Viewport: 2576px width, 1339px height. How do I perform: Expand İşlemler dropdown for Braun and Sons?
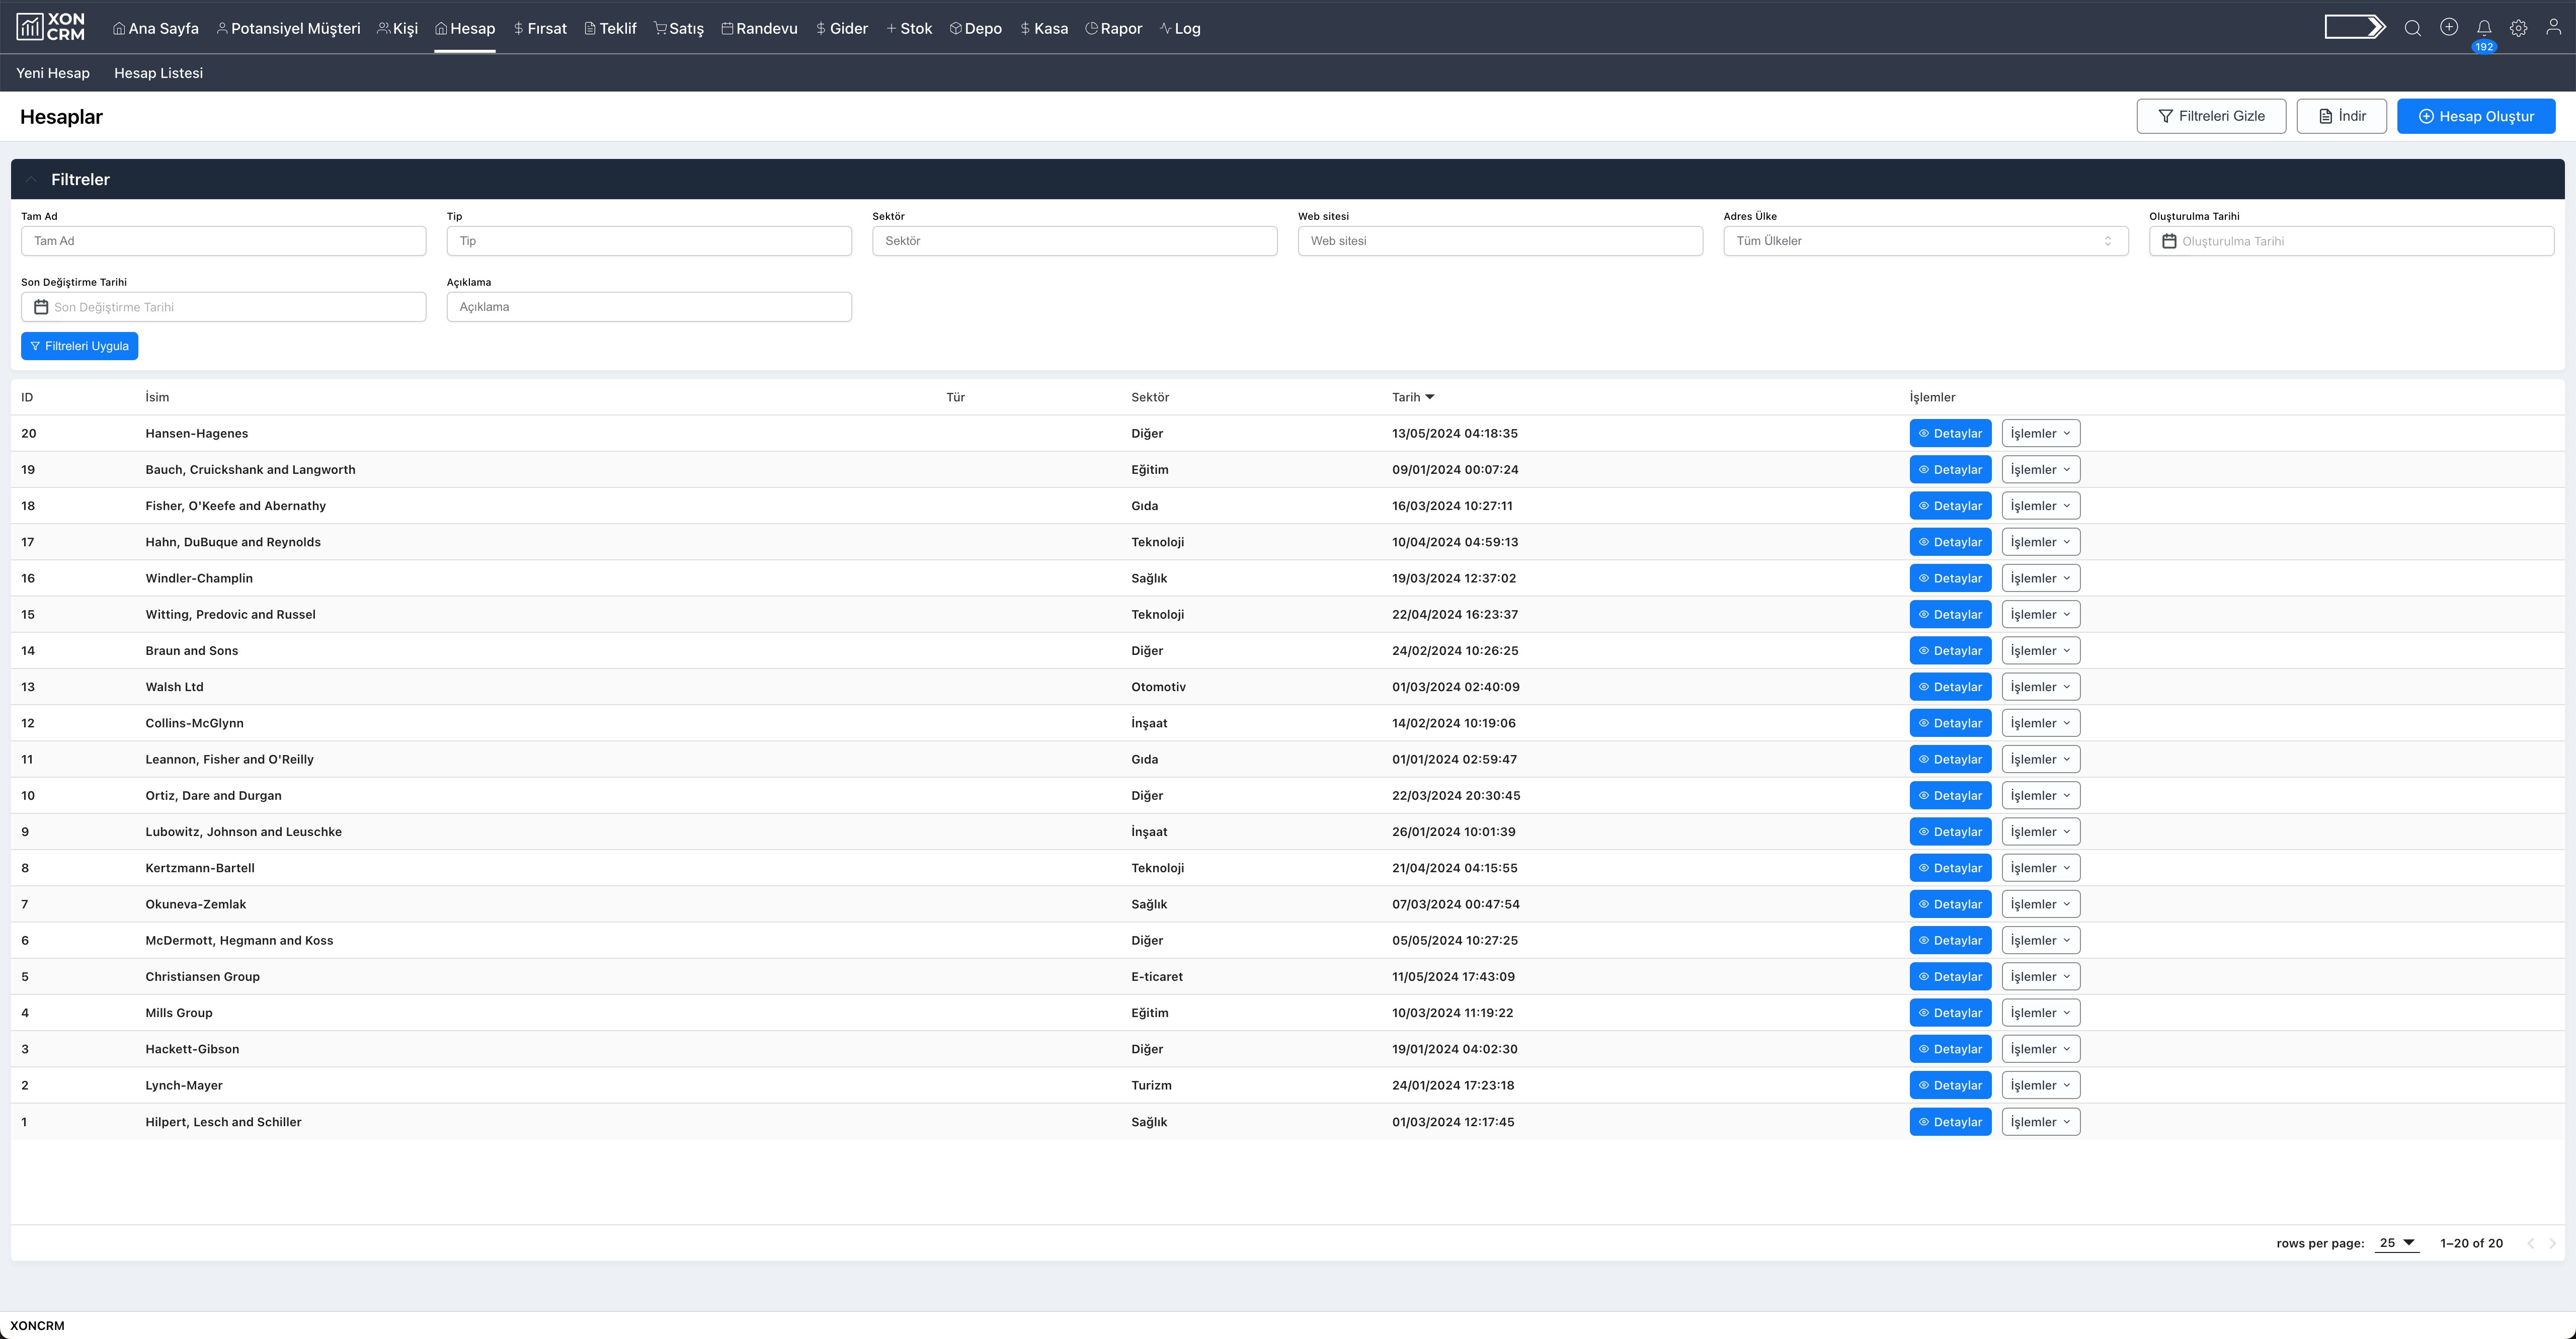[2040, 651]
